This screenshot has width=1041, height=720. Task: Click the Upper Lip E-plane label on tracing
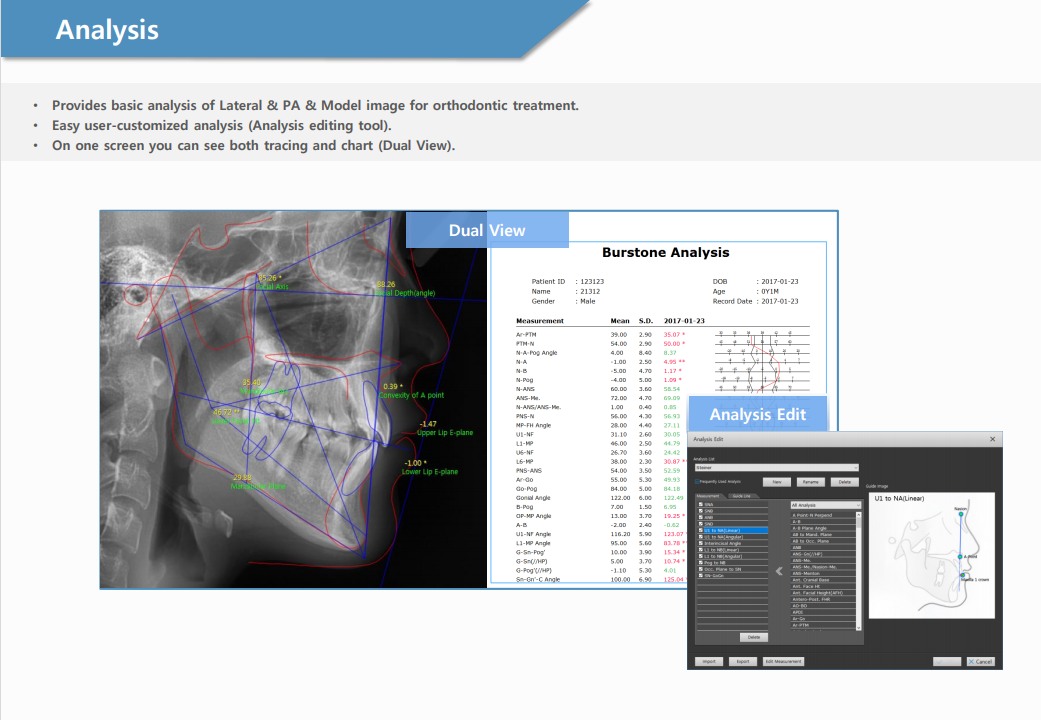445,432
